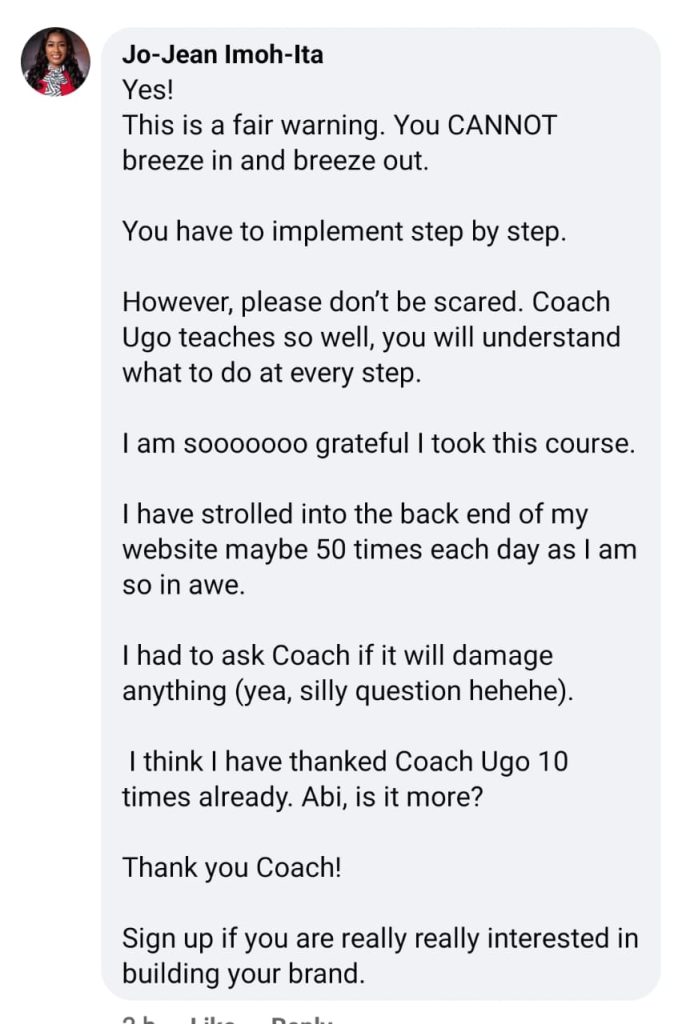The width and height of the screenshot is (682, 1024).
Task: Select the 'so in awe.' line
Action: (184, 585)
